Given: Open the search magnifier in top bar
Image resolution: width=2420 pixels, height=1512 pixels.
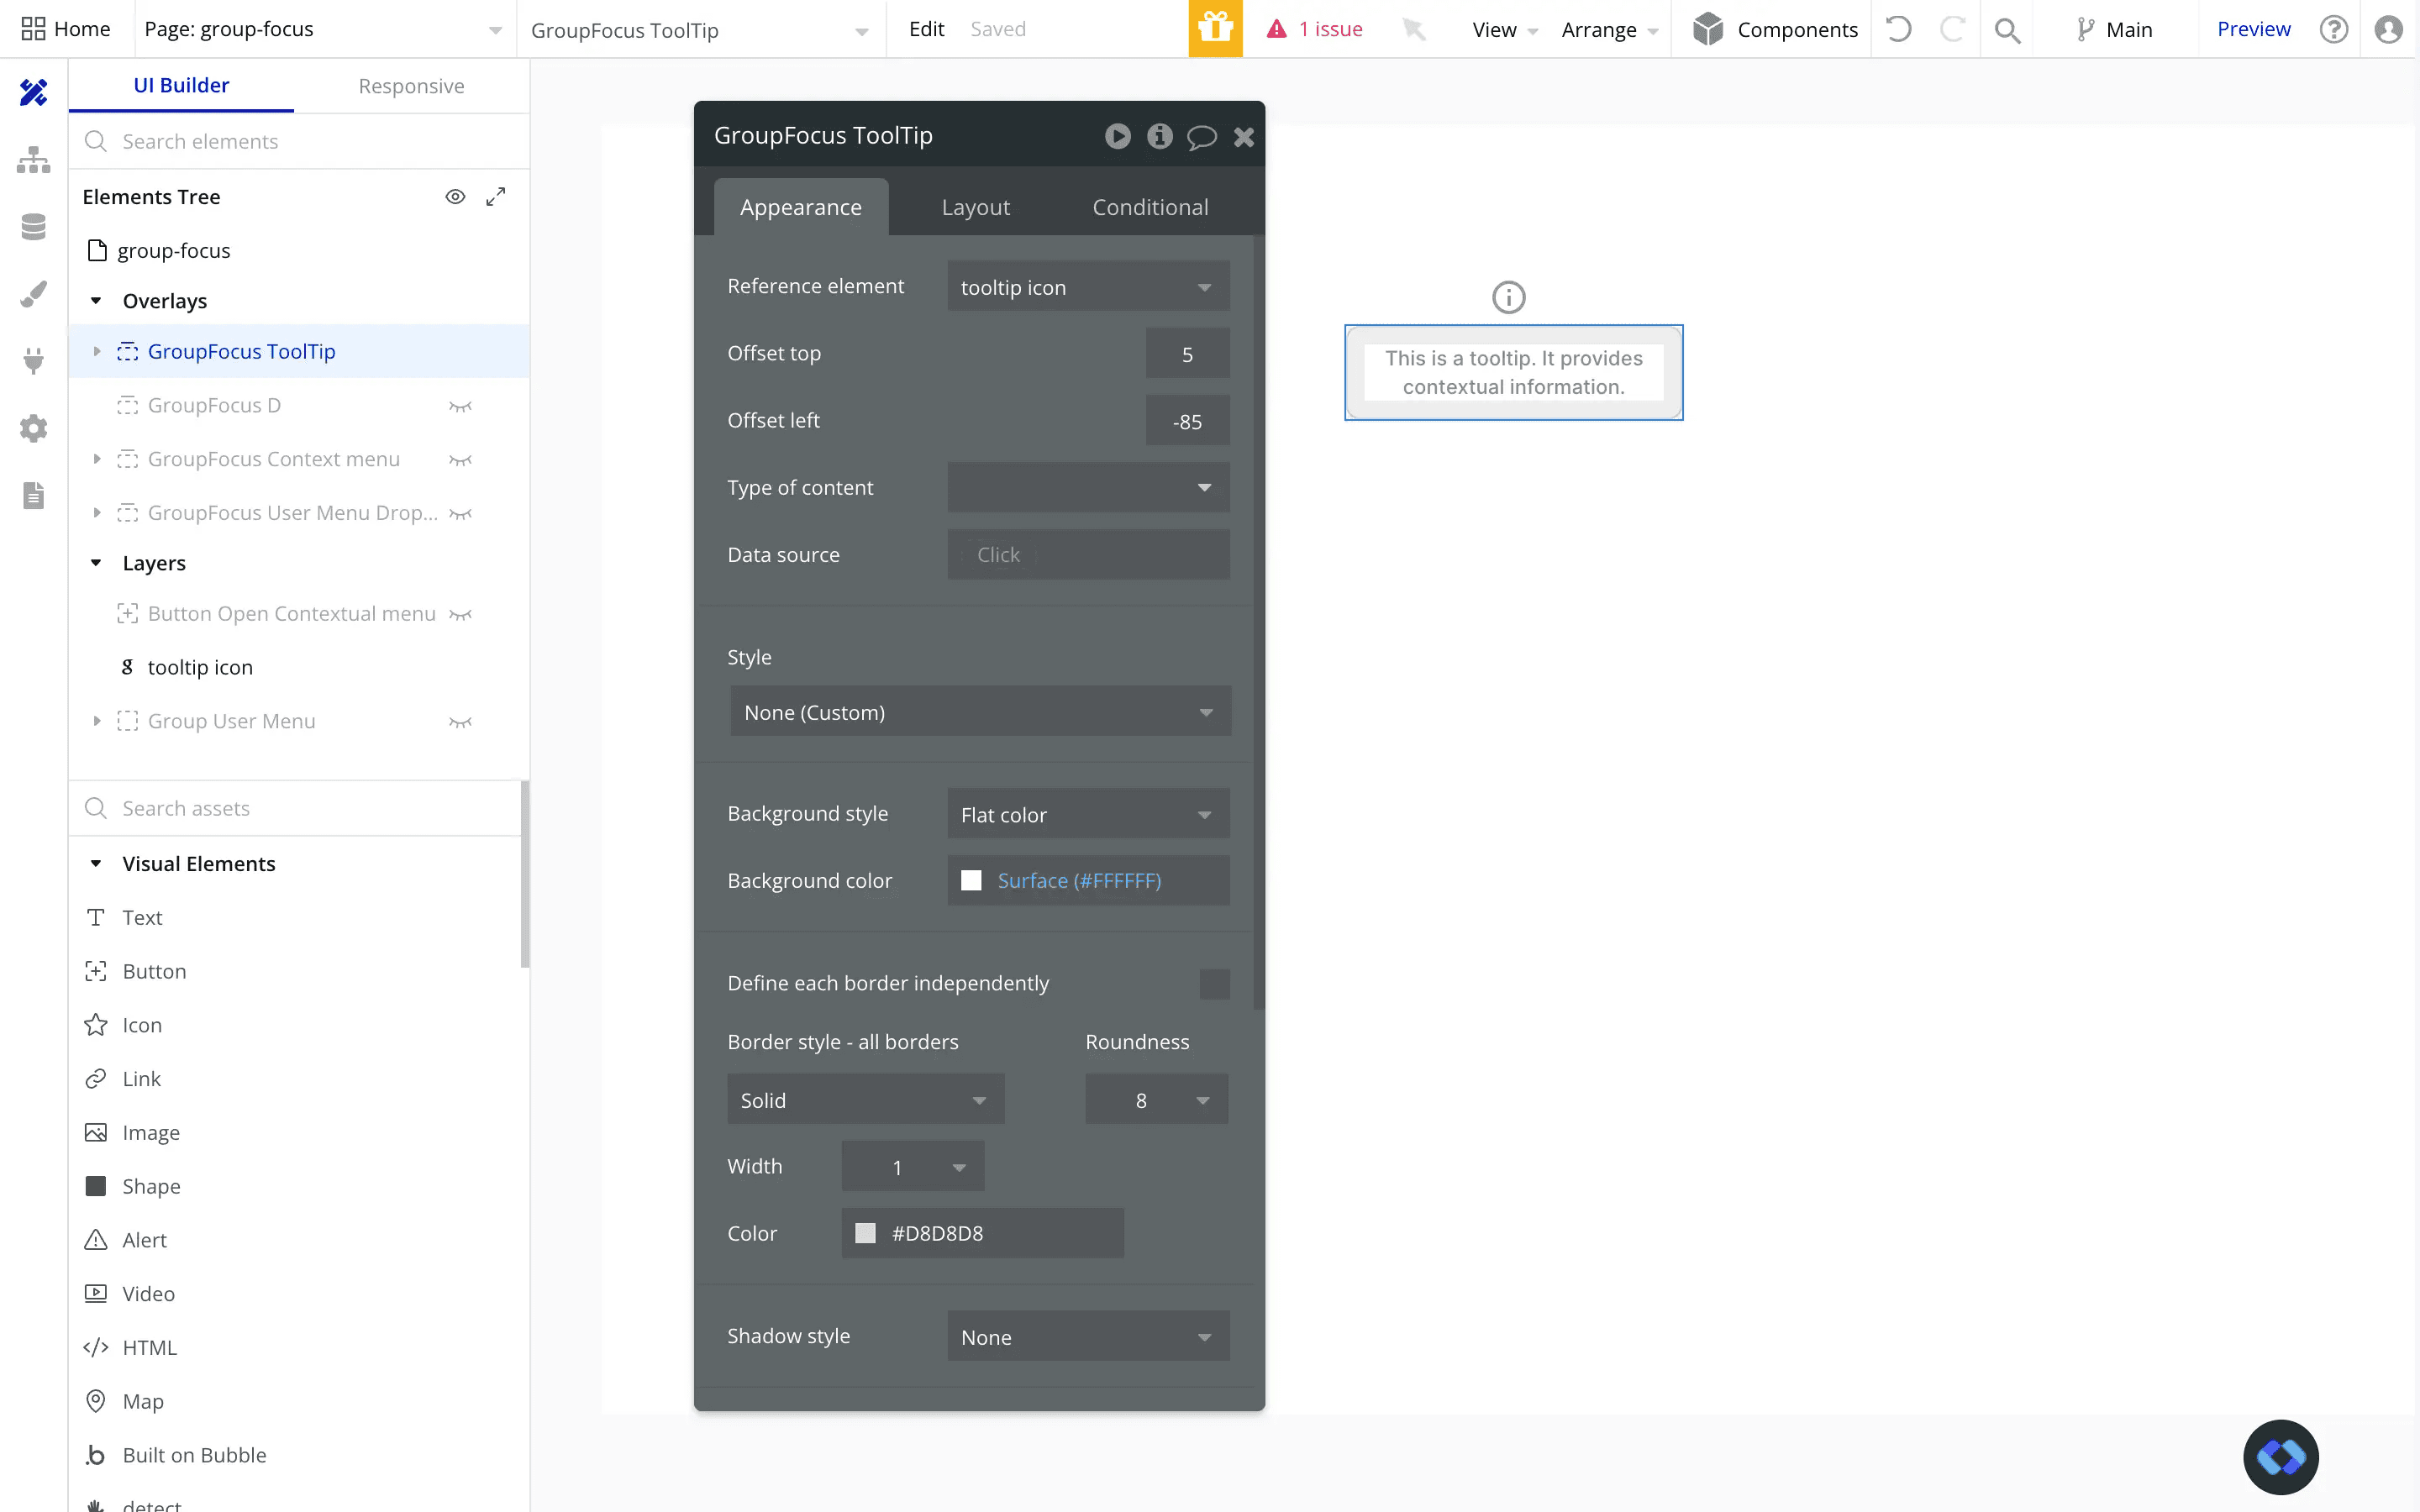Looking at the screenshot, I should [2007, 30].
